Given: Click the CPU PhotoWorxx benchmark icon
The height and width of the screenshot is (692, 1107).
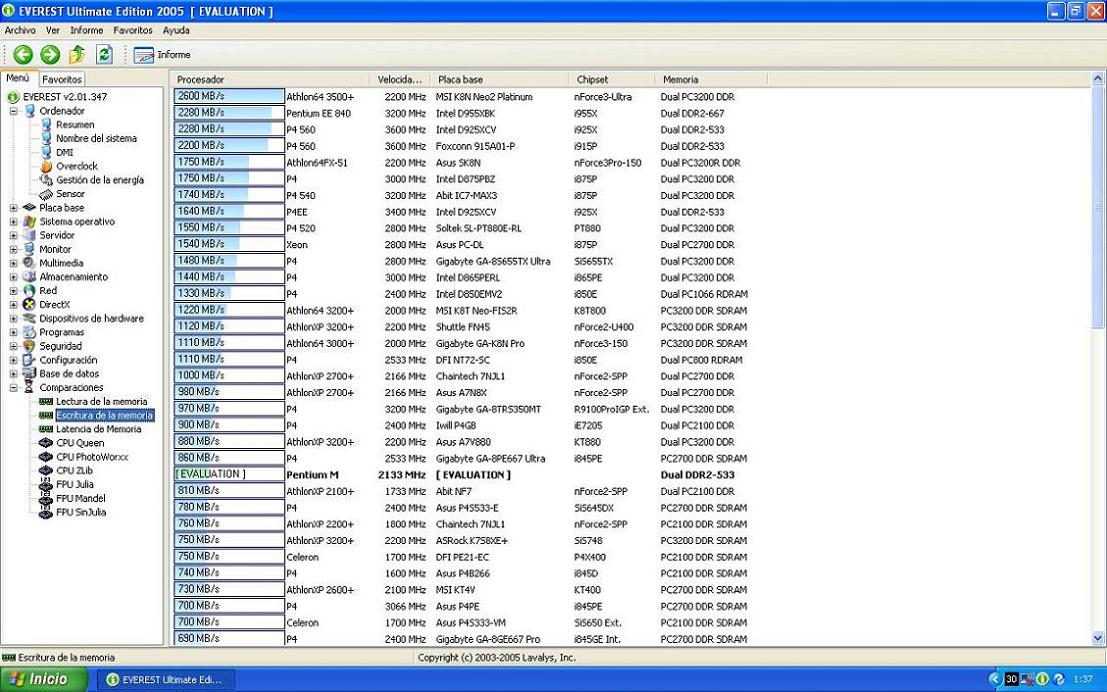Looking at the screenshot, I should click(x=46, y=457).
